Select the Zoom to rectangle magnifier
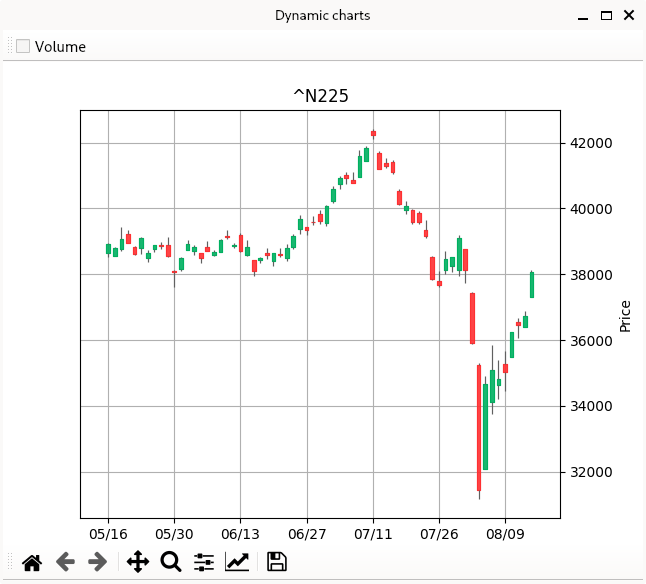The image size is (646, 584). coord(171,562)
